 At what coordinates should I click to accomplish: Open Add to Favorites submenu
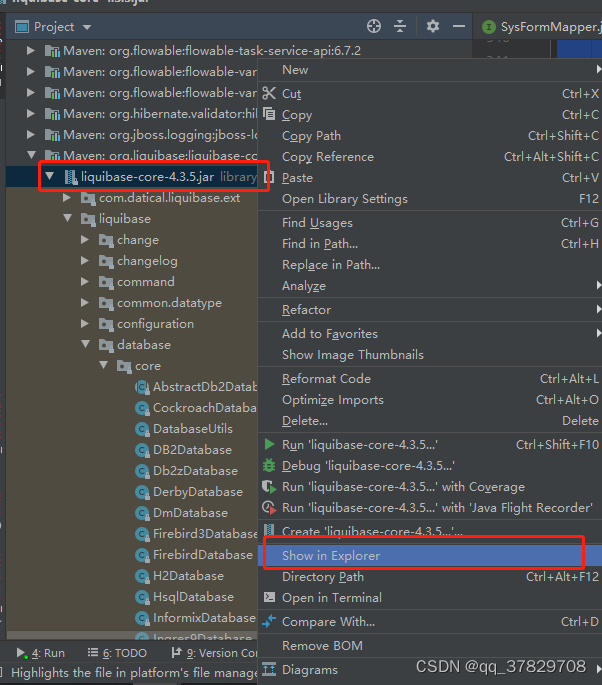coord(430,333)
